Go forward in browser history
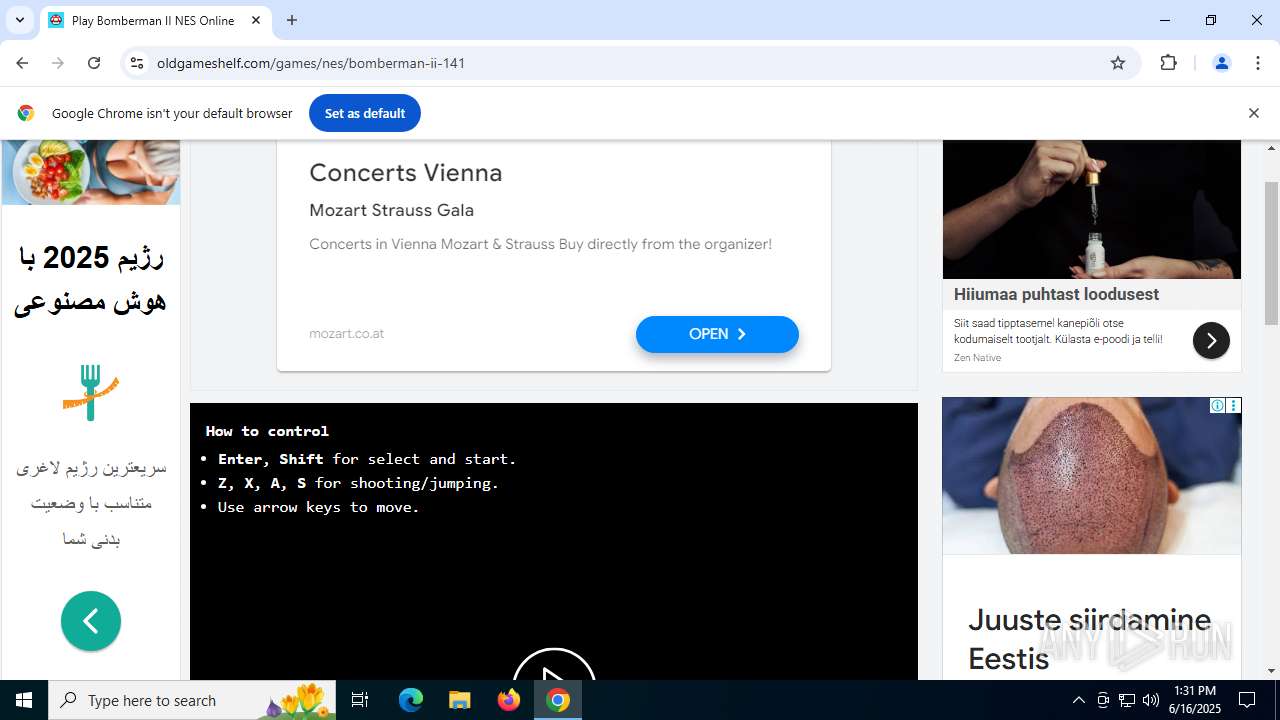Screen dimensions: 1280x720 point(58,63)
